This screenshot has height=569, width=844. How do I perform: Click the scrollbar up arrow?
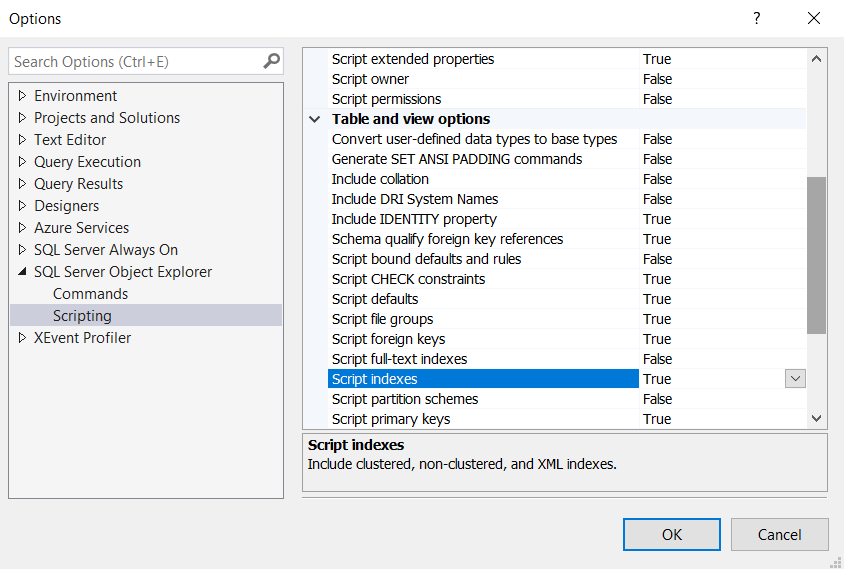coord(817,59)
